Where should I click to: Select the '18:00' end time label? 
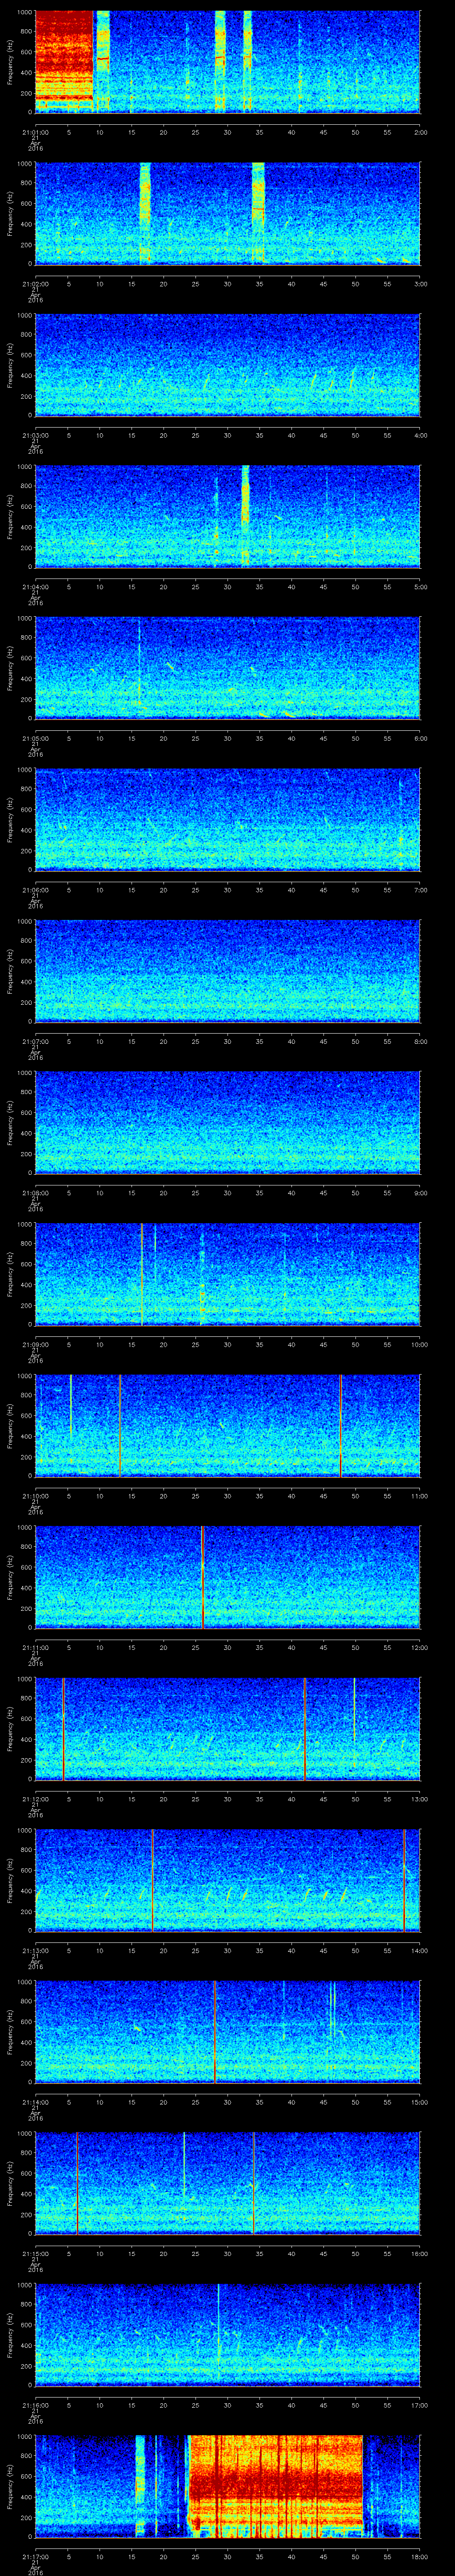click(419, 2556)
